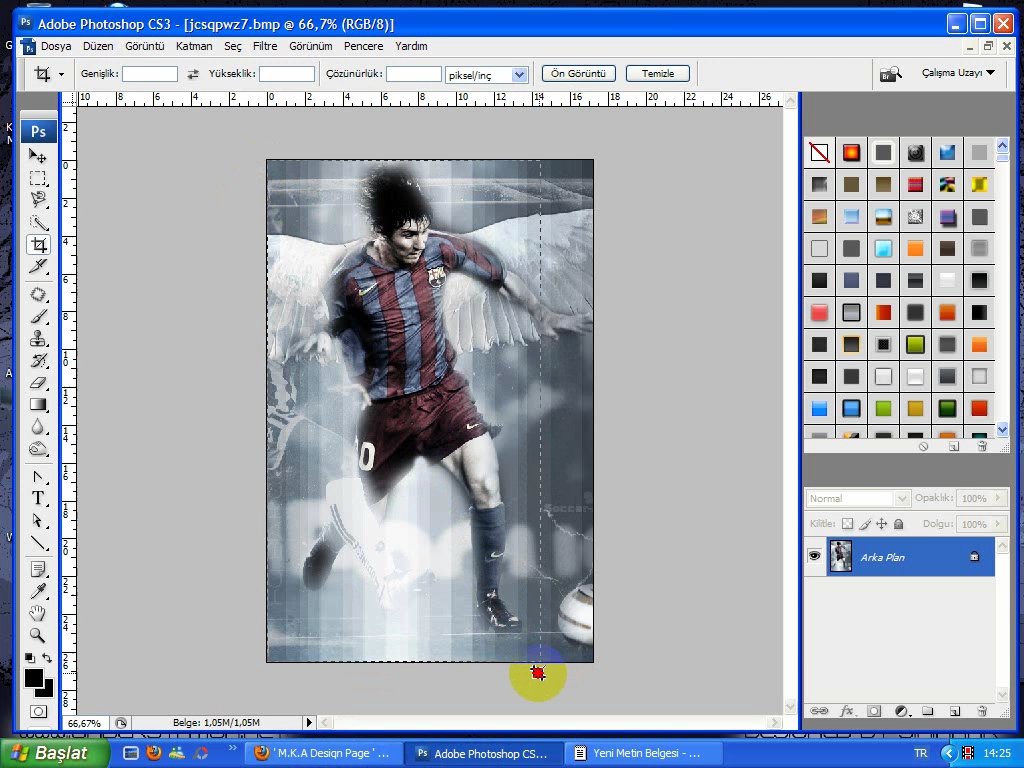Swap the Genişlik and Yükseklik values
Screen dimensions: 1024x768
[x=193, y=74]
